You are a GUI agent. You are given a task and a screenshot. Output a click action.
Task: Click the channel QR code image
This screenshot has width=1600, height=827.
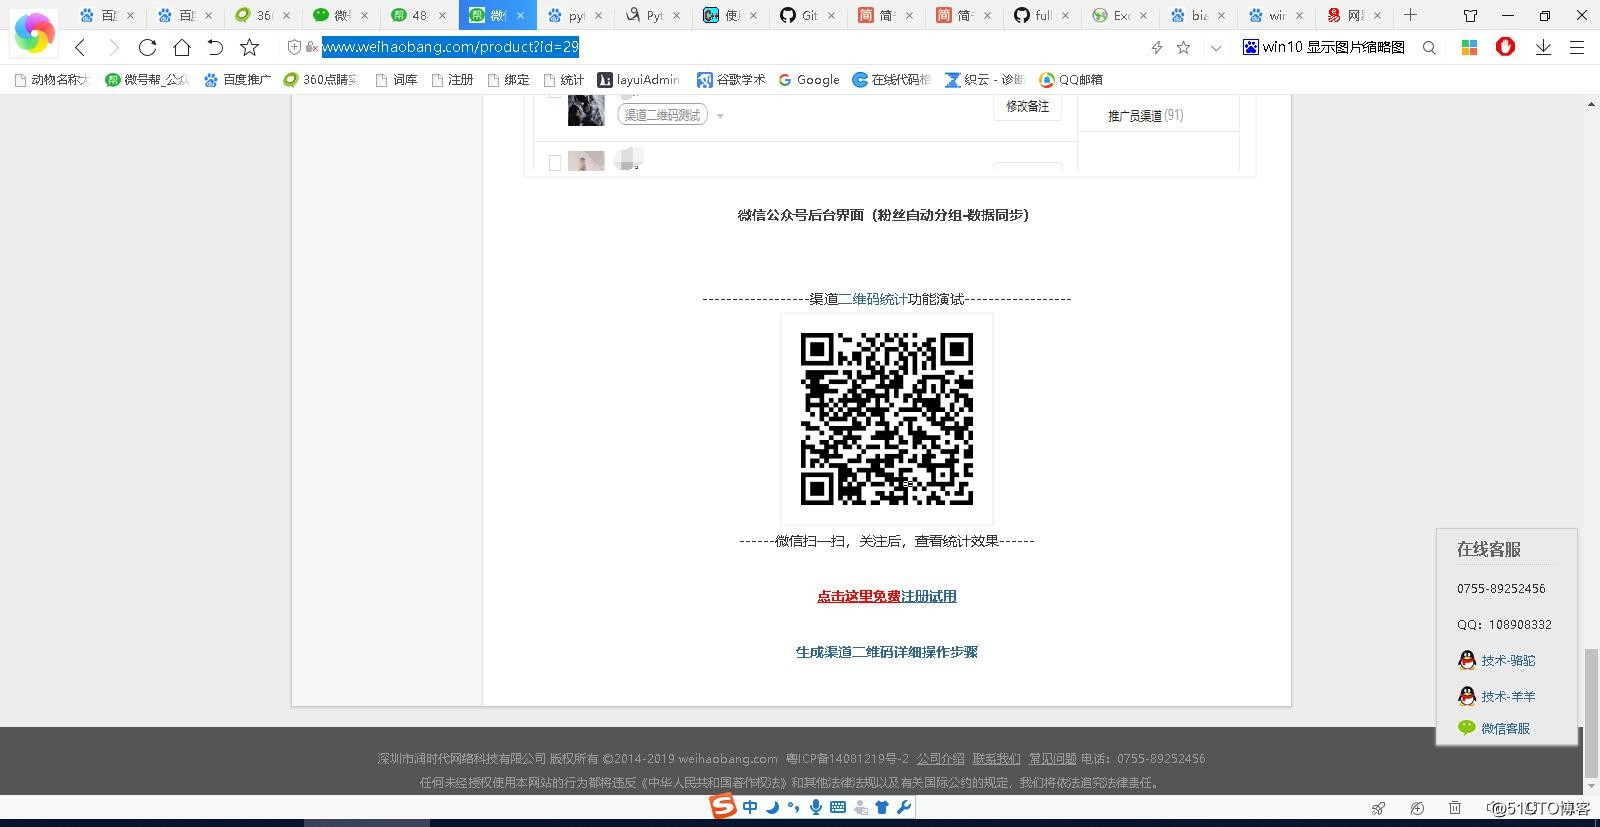click(x=887, y=418)
